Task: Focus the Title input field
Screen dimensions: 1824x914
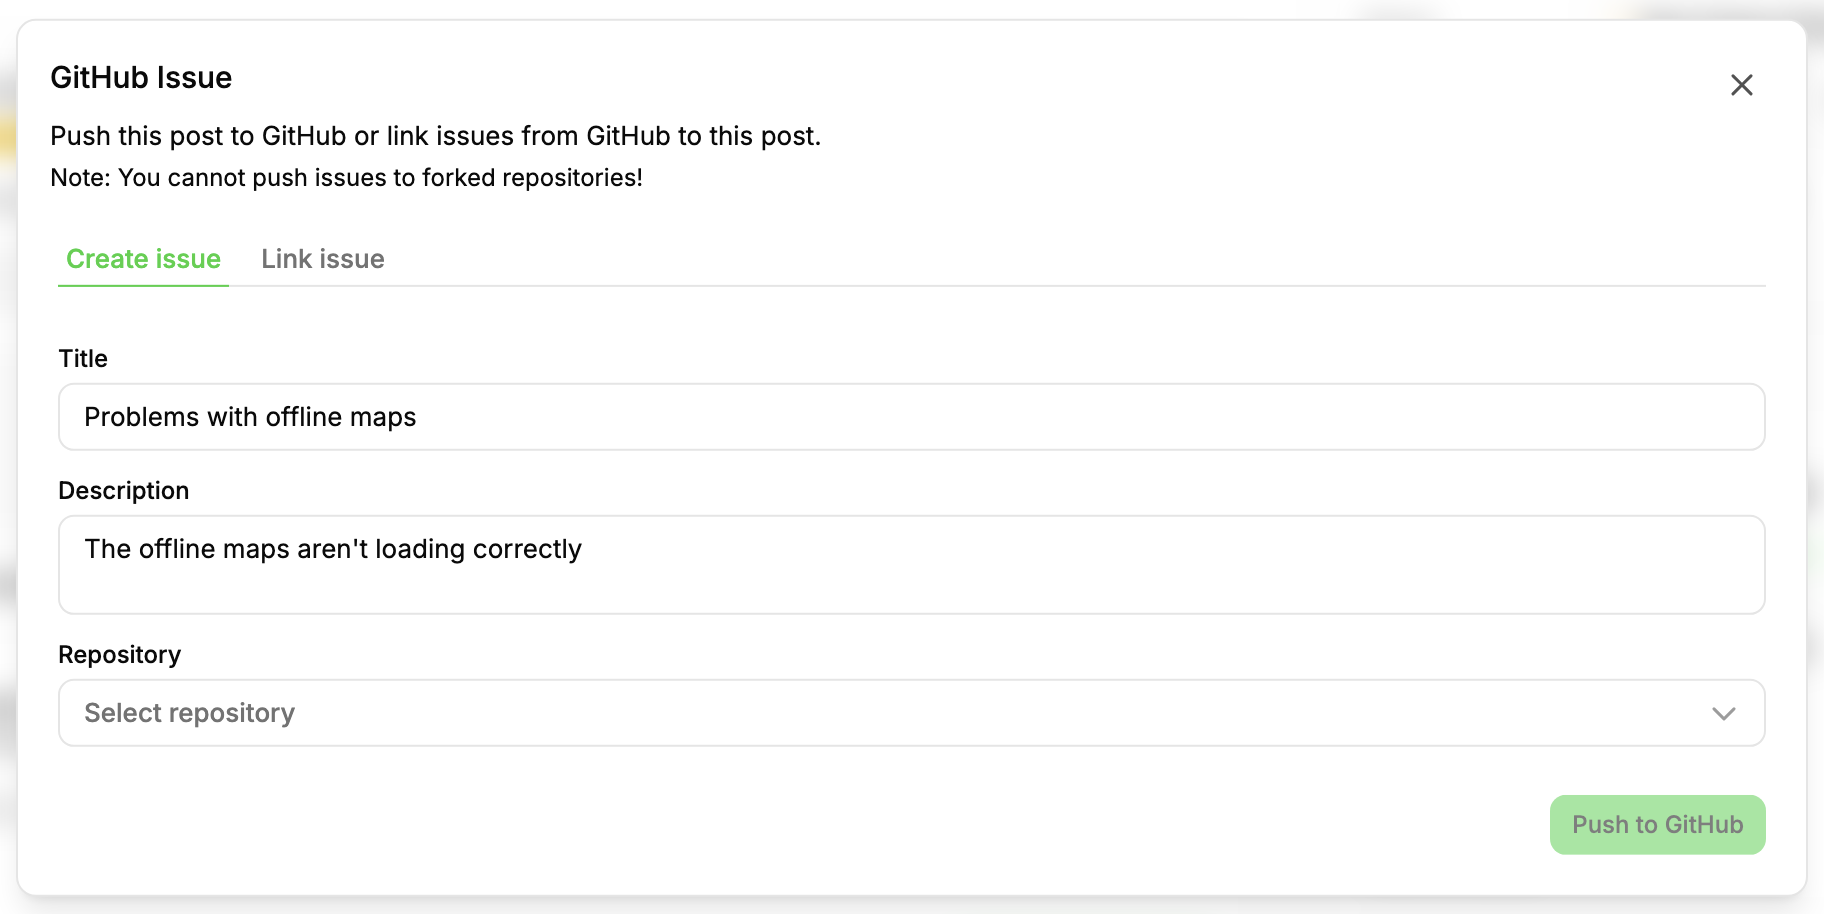Action: tap(911, 417)
